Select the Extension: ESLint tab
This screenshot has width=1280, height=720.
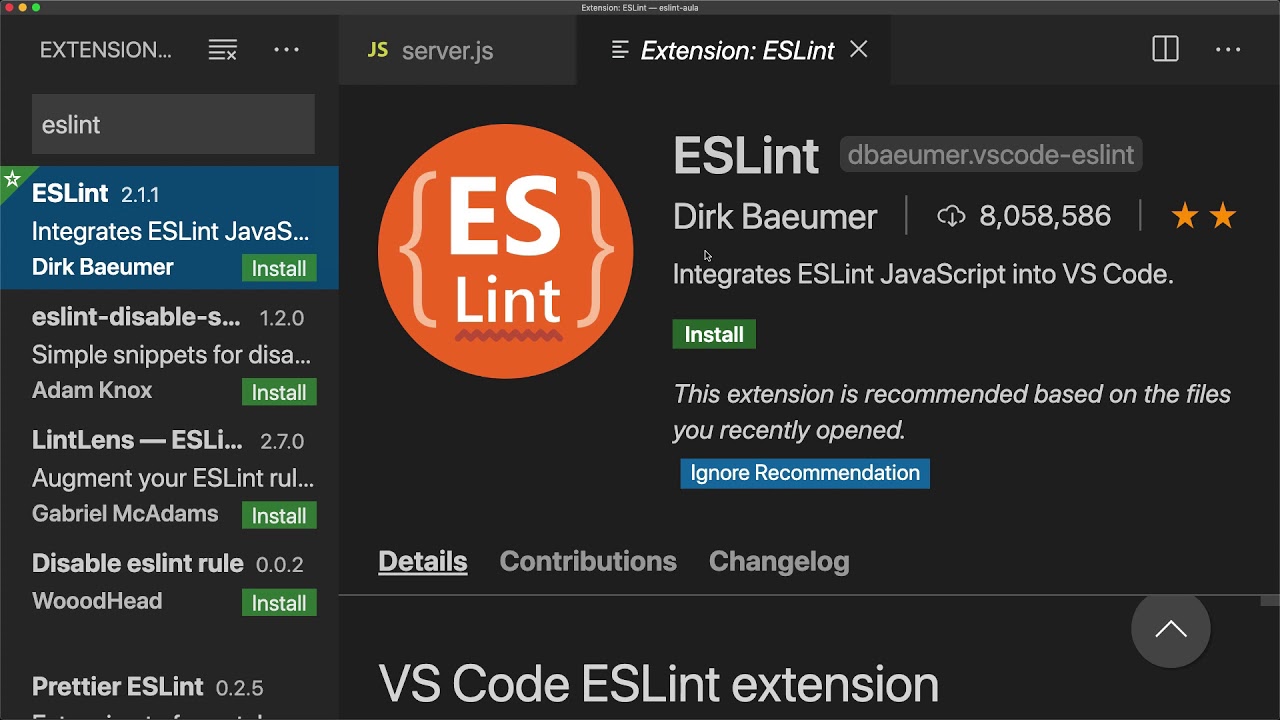click(734, 51)
